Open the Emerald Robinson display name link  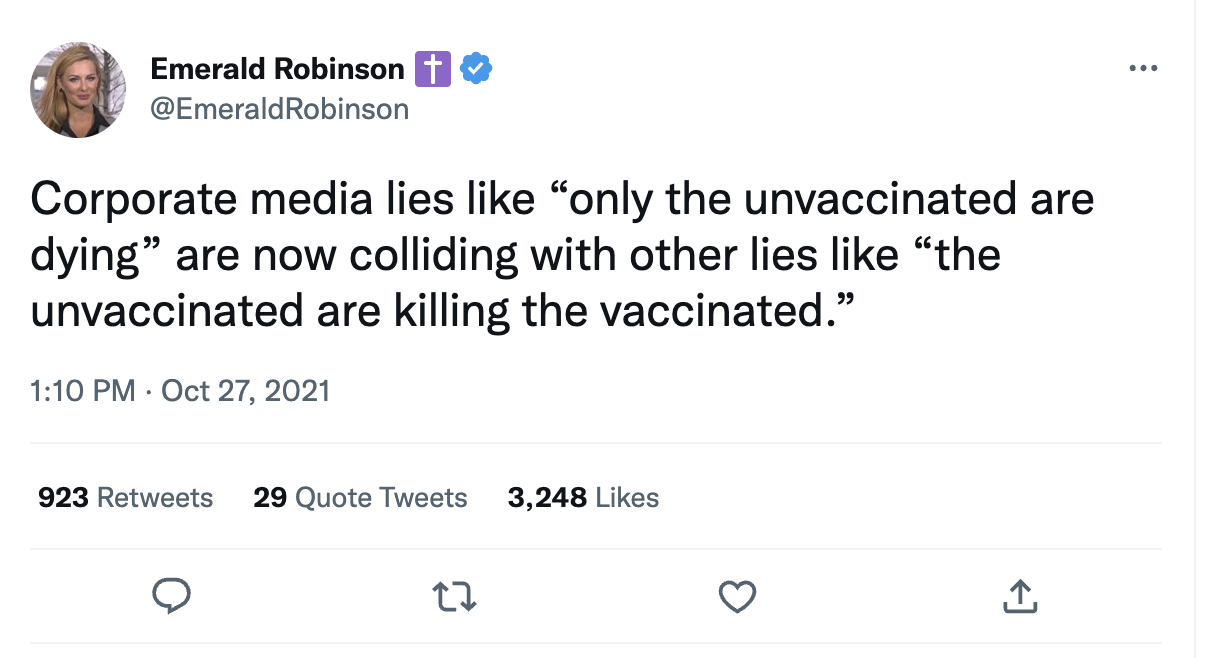pos(277,69)
